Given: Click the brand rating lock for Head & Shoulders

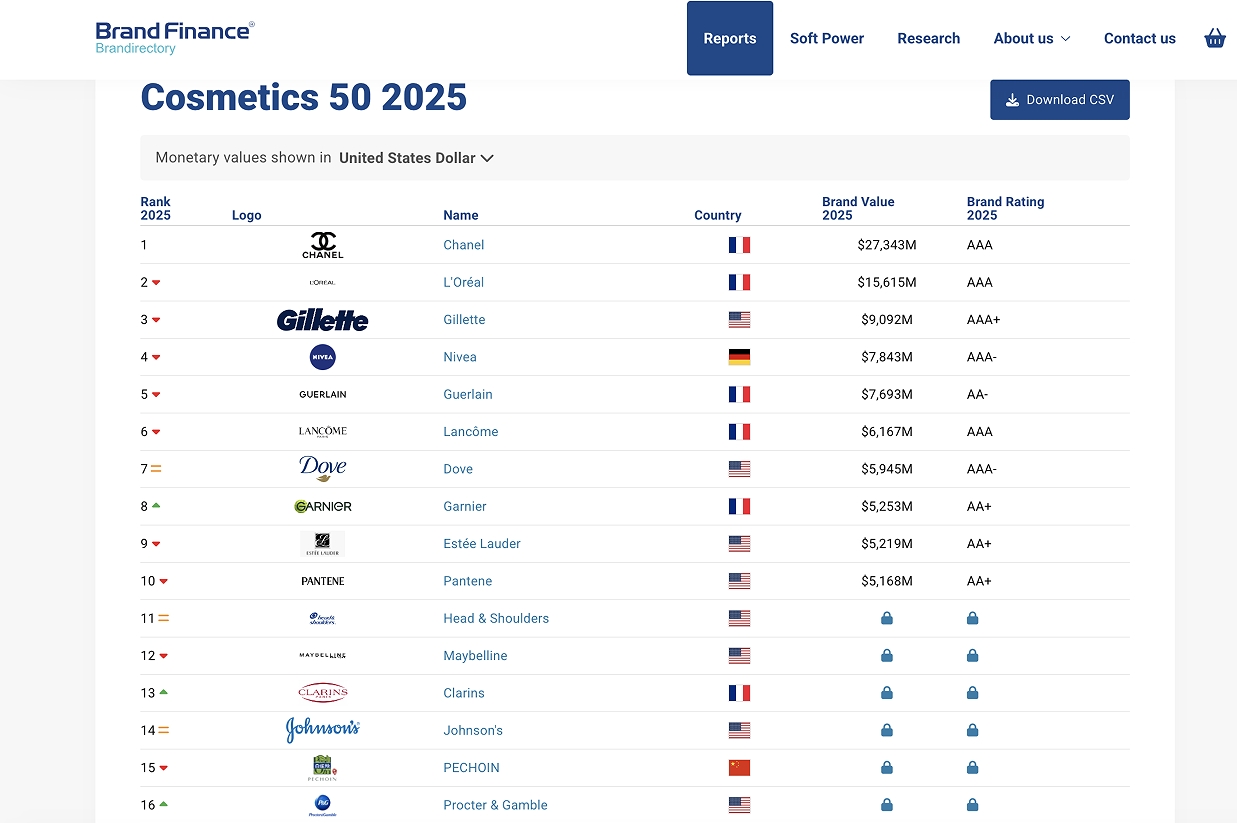Looking at the screenshot, I should (x=973, y=618).
